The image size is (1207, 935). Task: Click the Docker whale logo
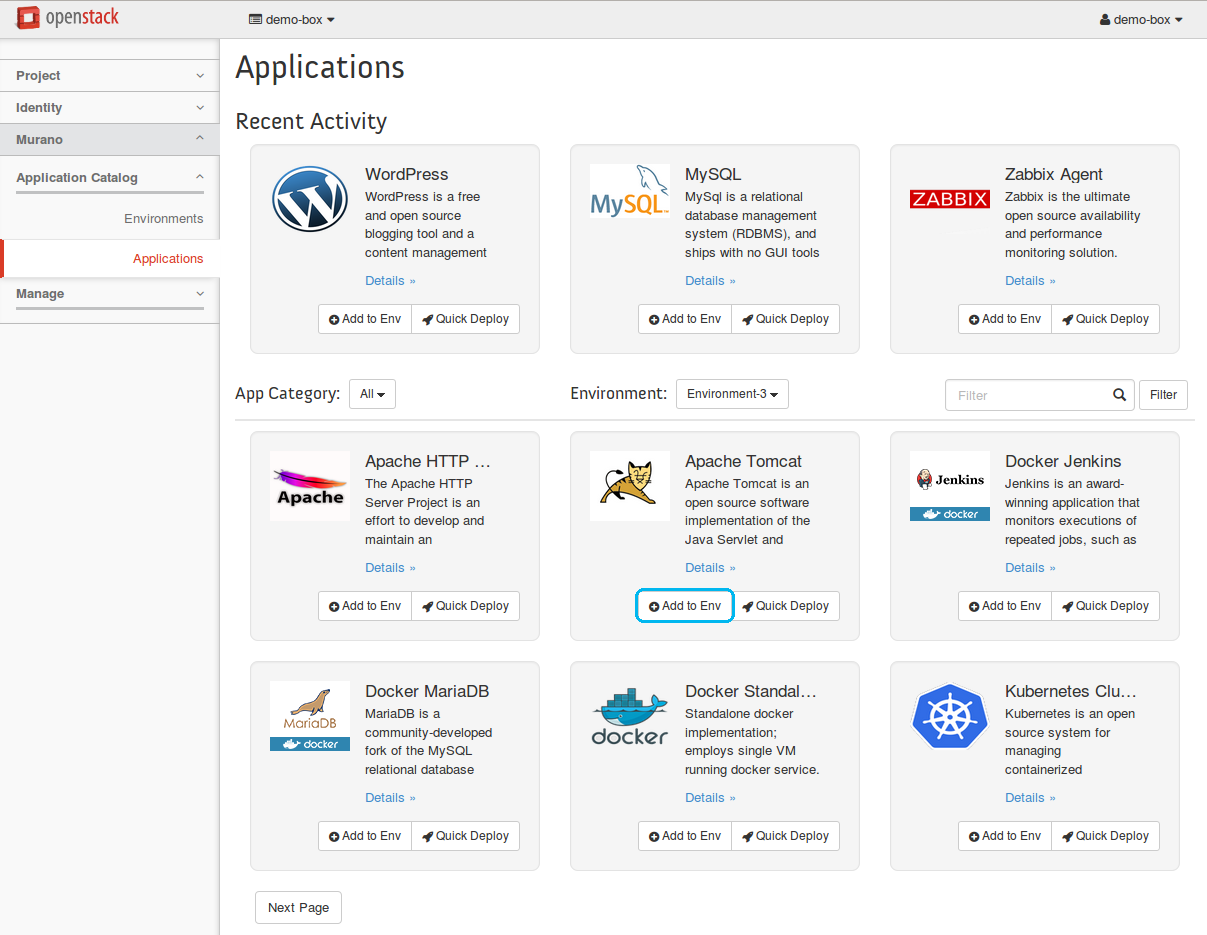pyautogui.click(x=629, y=716)
